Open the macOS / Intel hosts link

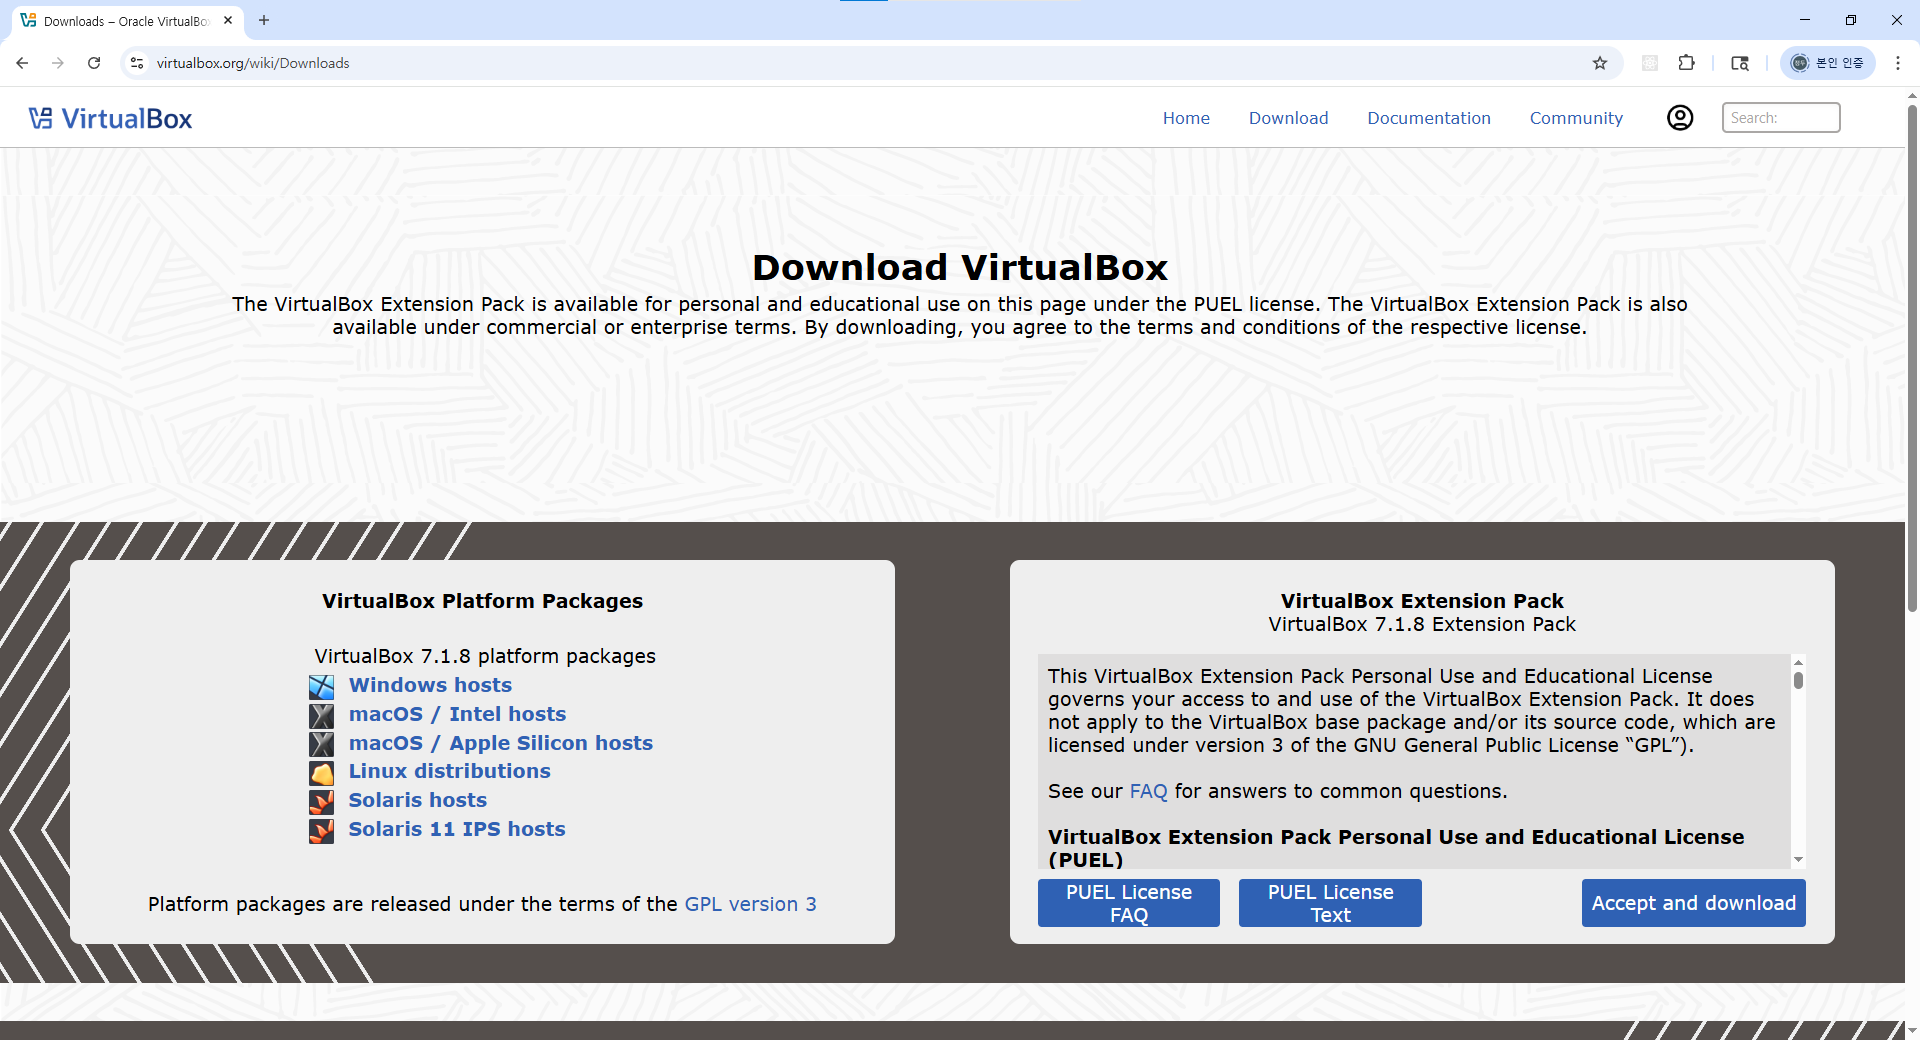tap(457, 714)
